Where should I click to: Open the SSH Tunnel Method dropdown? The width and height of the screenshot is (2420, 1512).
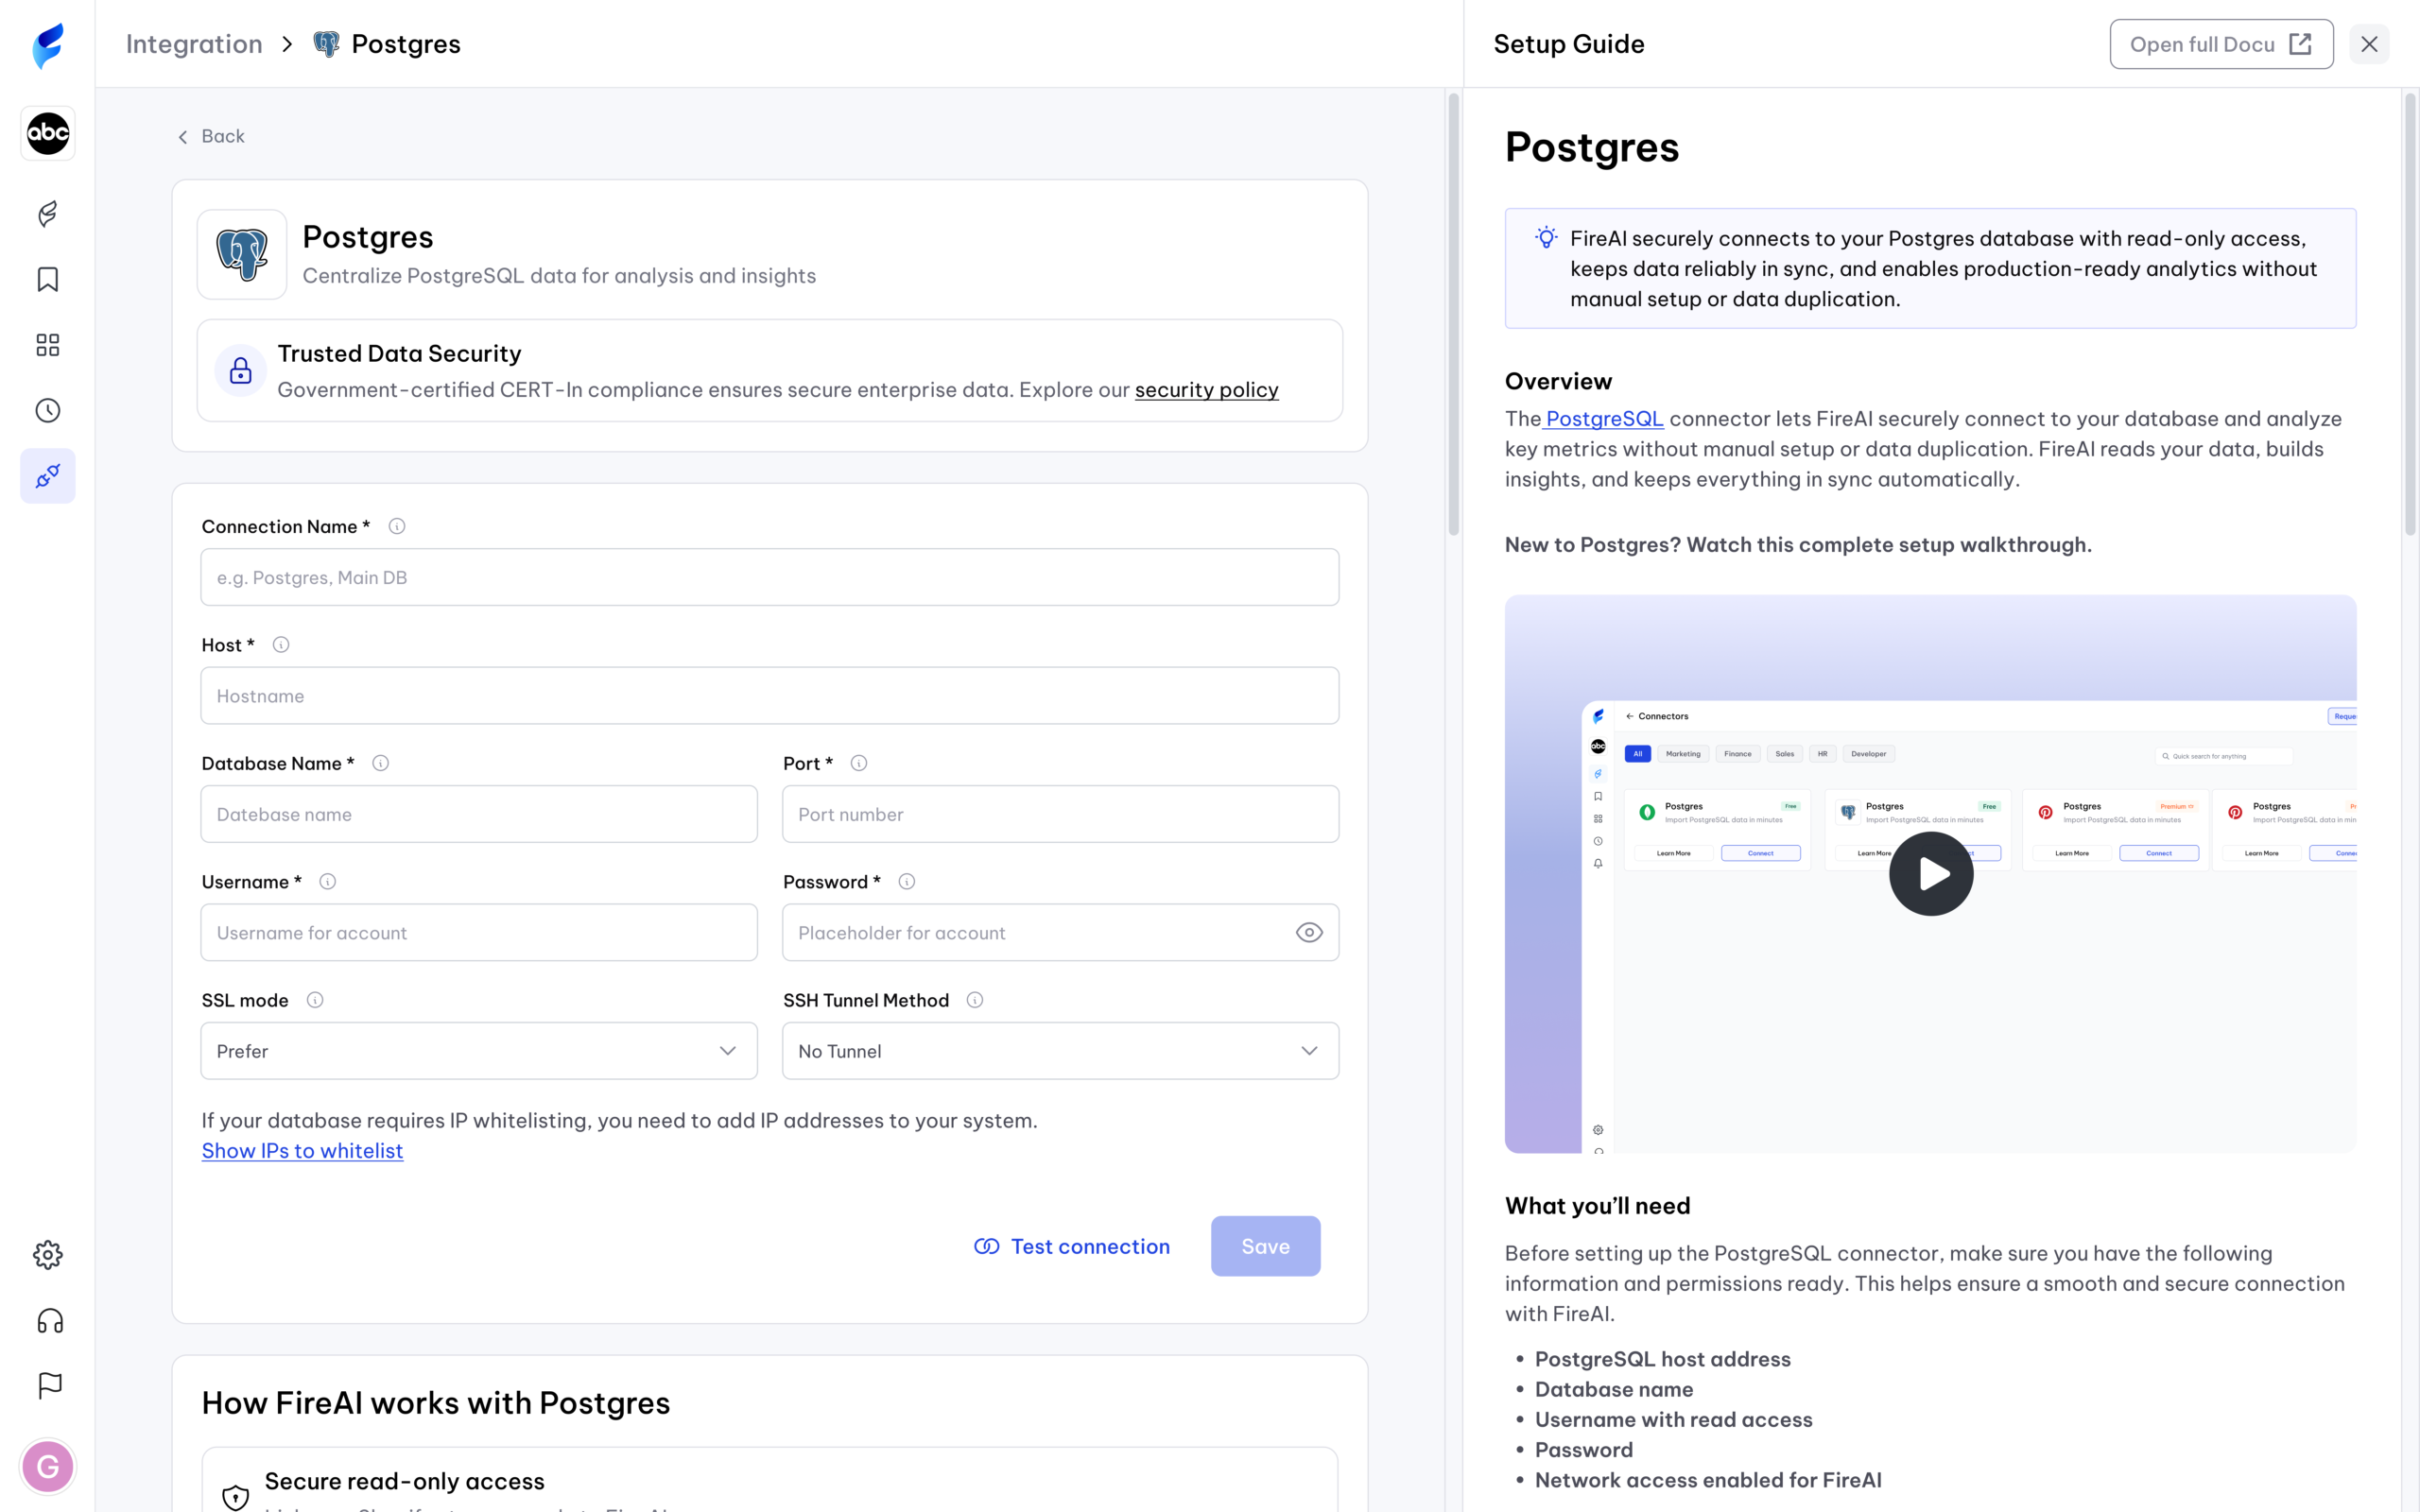point(1059,1050)
